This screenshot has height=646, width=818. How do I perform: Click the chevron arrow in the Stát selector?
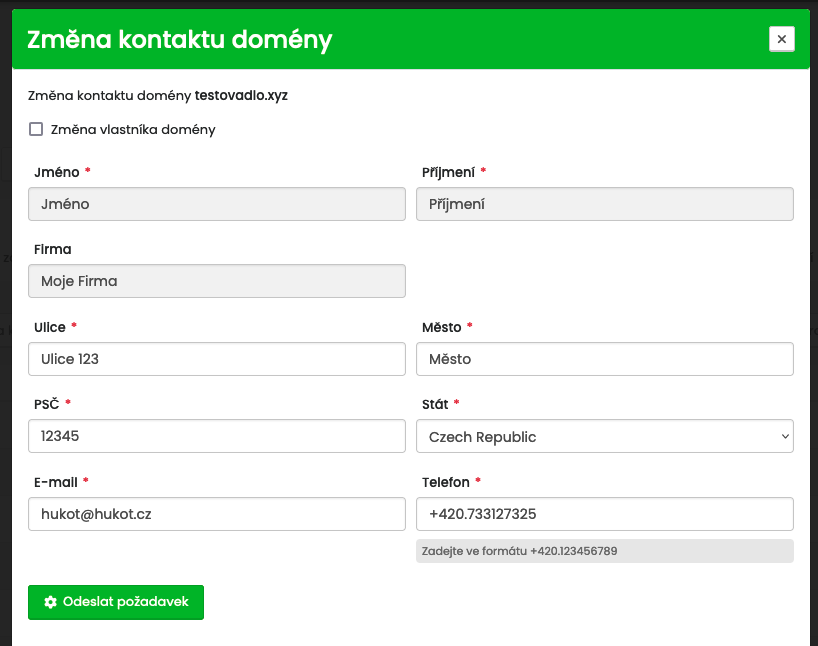click(782, 437)
